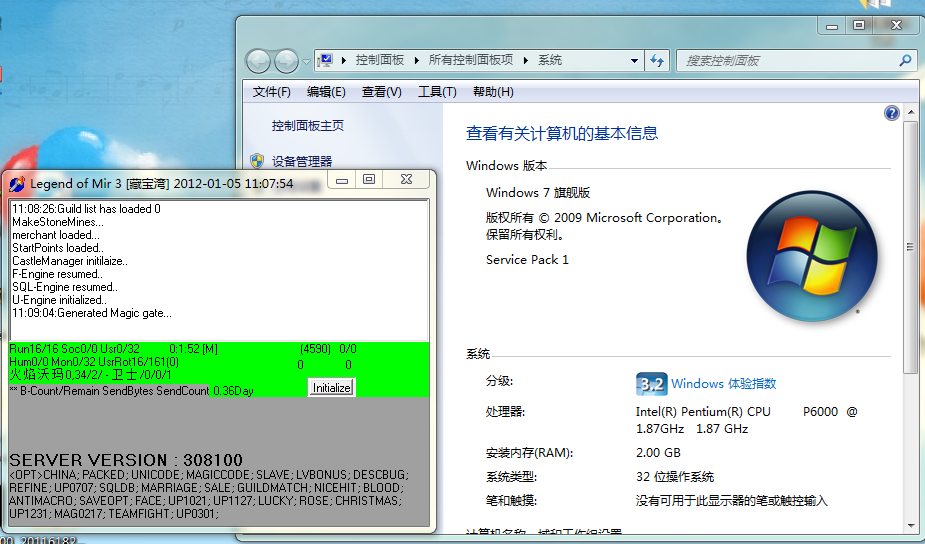This screenshot has height=544, width=925.
Task: Click the magnifier search icon
Action: click(x=906, y=60)
